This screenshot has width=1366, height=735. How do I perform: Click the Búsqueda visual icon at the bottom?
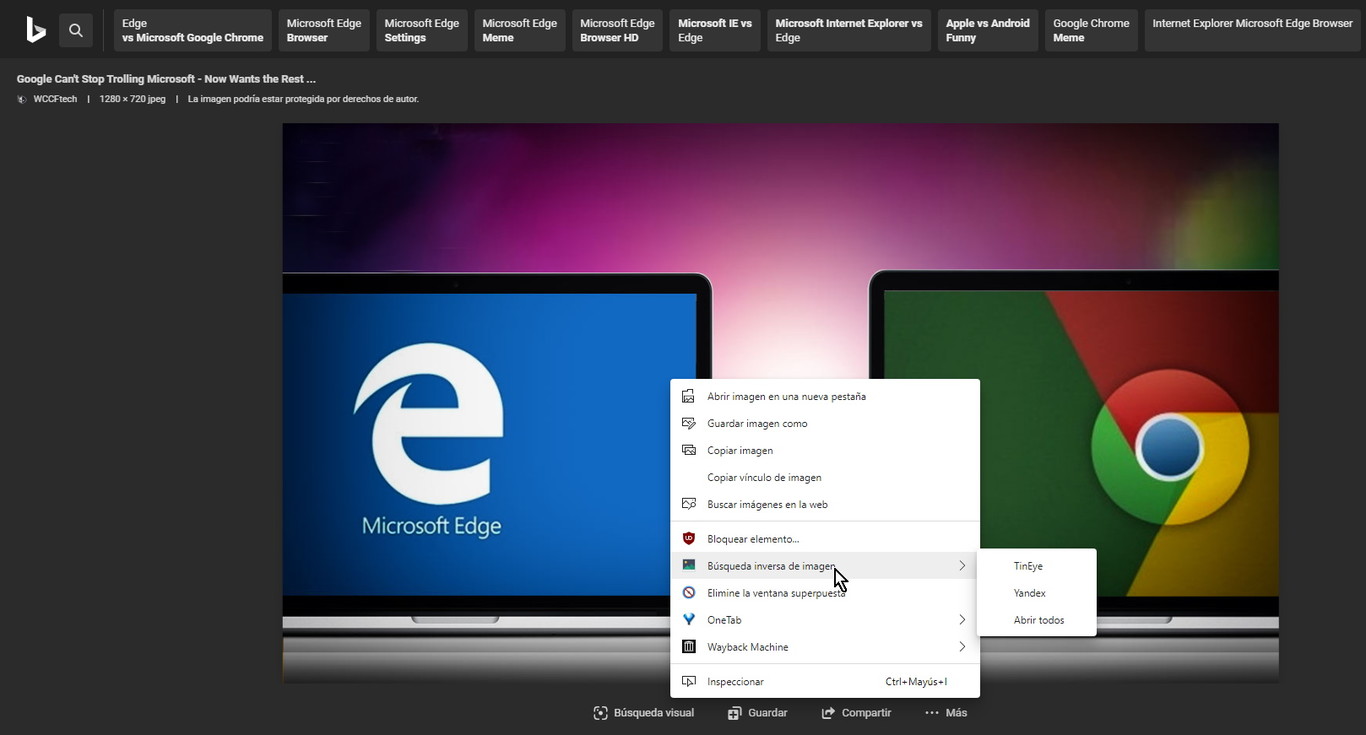click(599, 712)
